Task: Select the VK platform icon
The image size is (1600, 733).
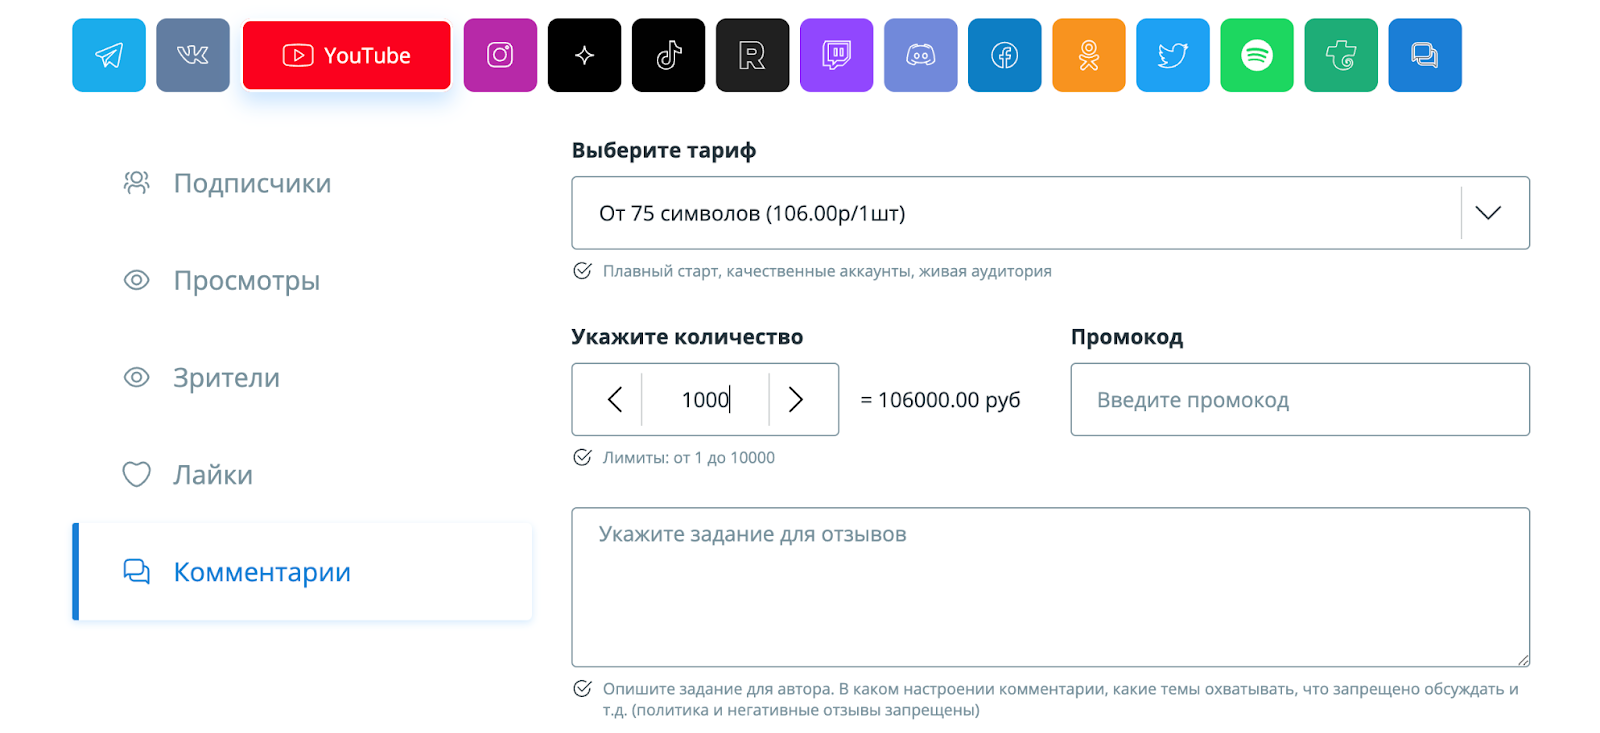Action: pos(193,55)
